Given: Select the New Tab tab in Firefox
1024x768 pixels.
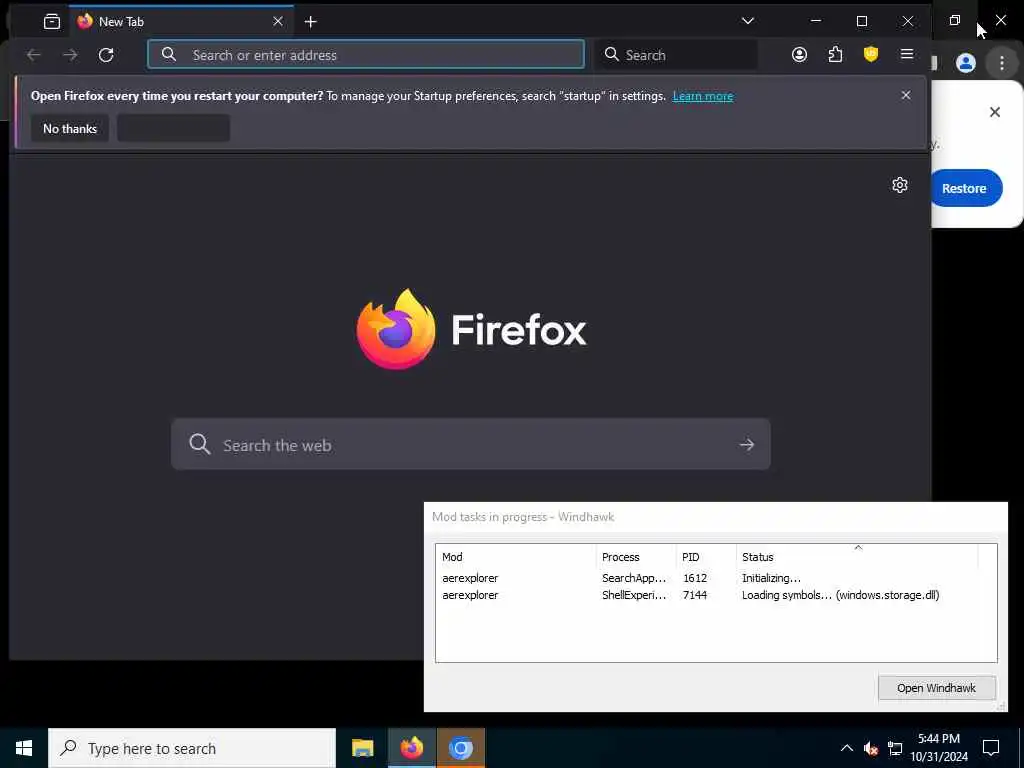Looking at the screenshot, I should point(181,22).
